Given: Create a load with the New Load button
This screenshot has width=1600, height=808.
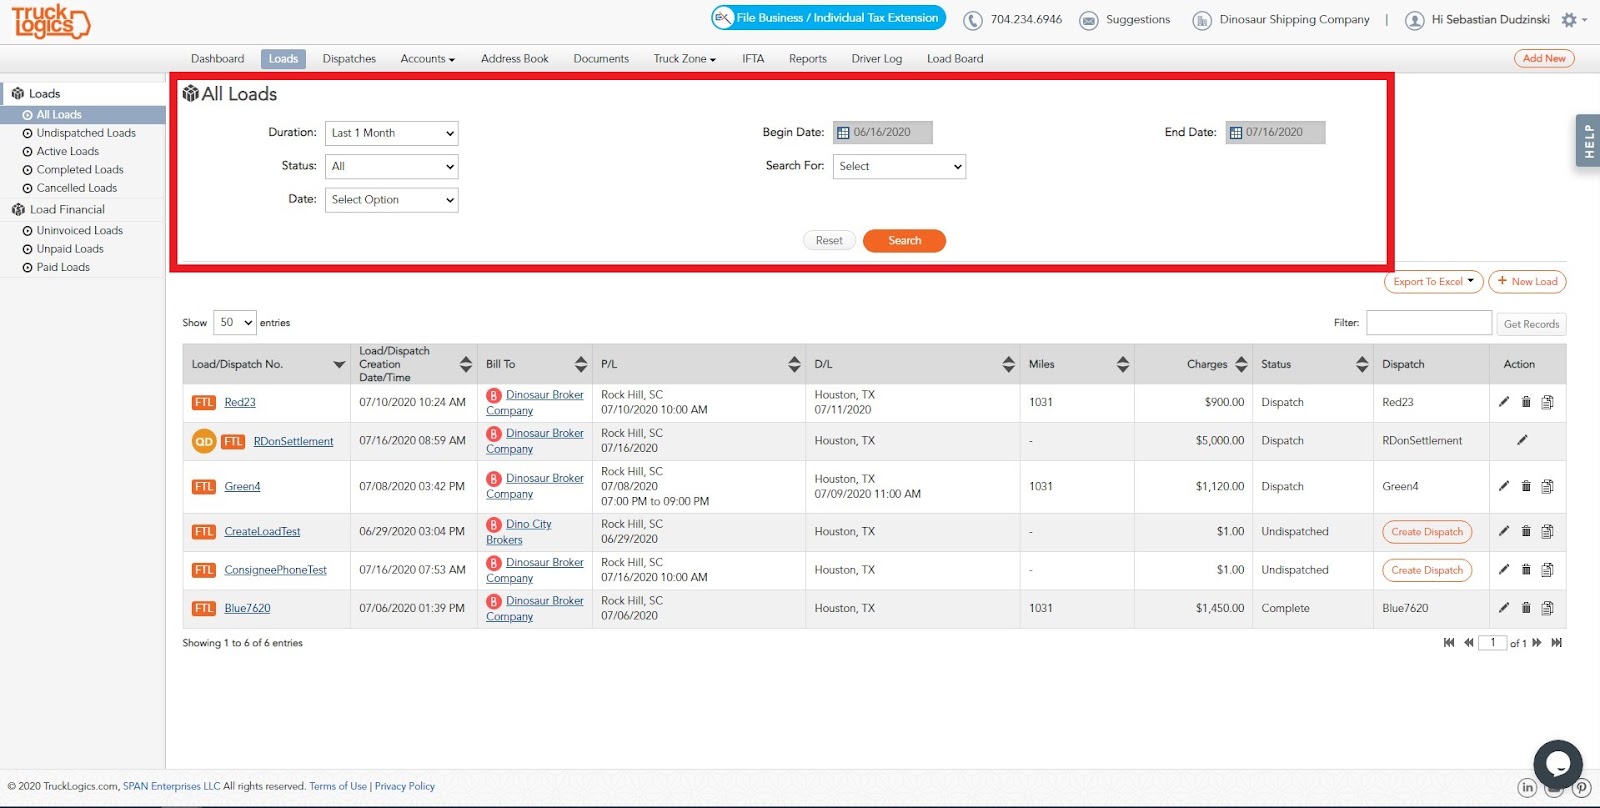Looking at the screenshot, I should [1527, 282].
